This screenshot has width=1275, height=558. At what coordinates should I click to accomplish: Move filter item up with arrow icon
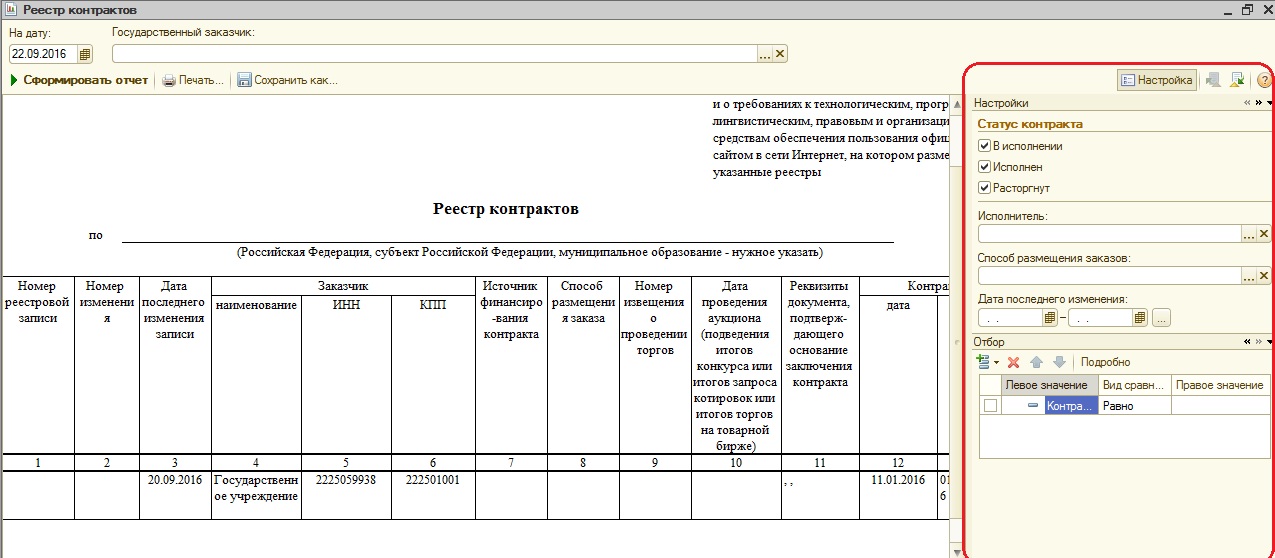tap(1037, 362)
